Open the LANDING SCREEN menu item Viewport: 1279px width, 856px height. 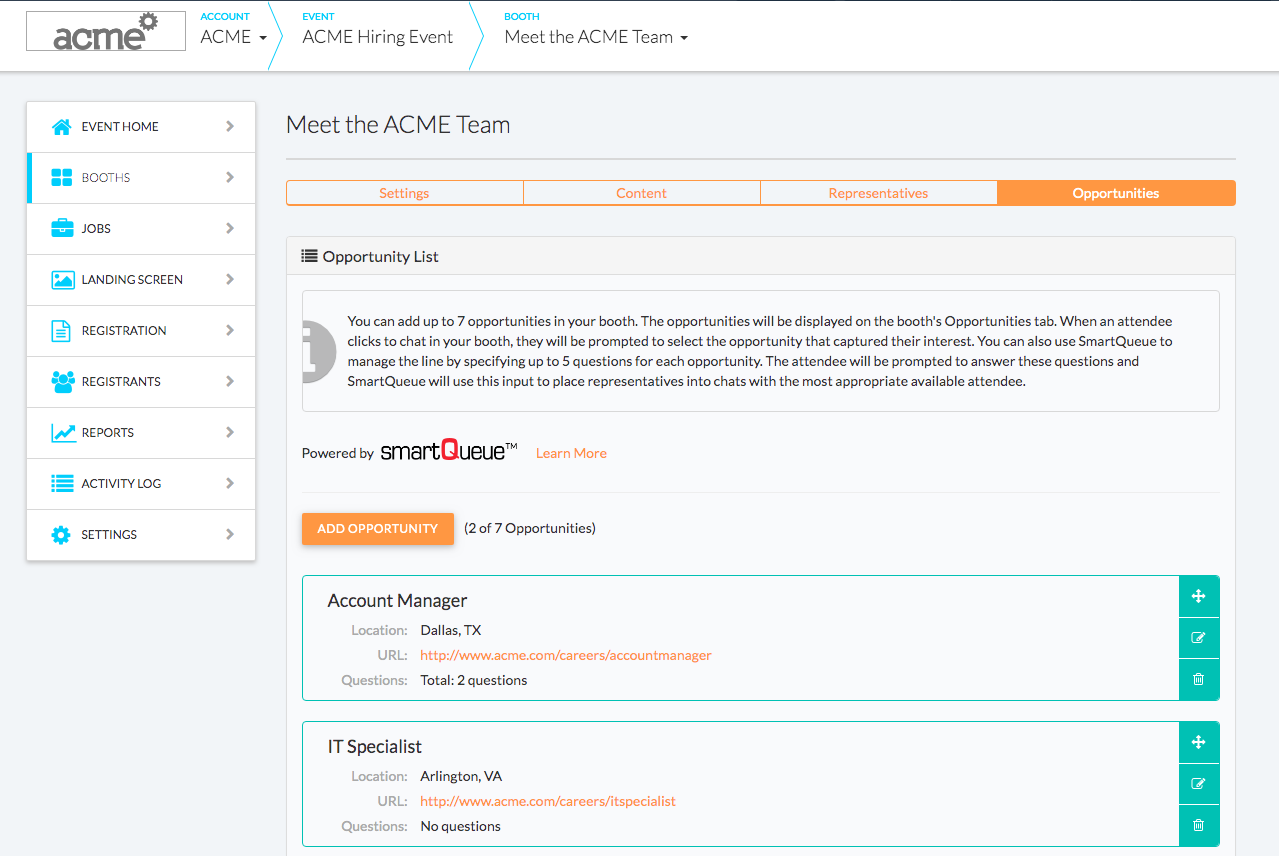(141, 280)
